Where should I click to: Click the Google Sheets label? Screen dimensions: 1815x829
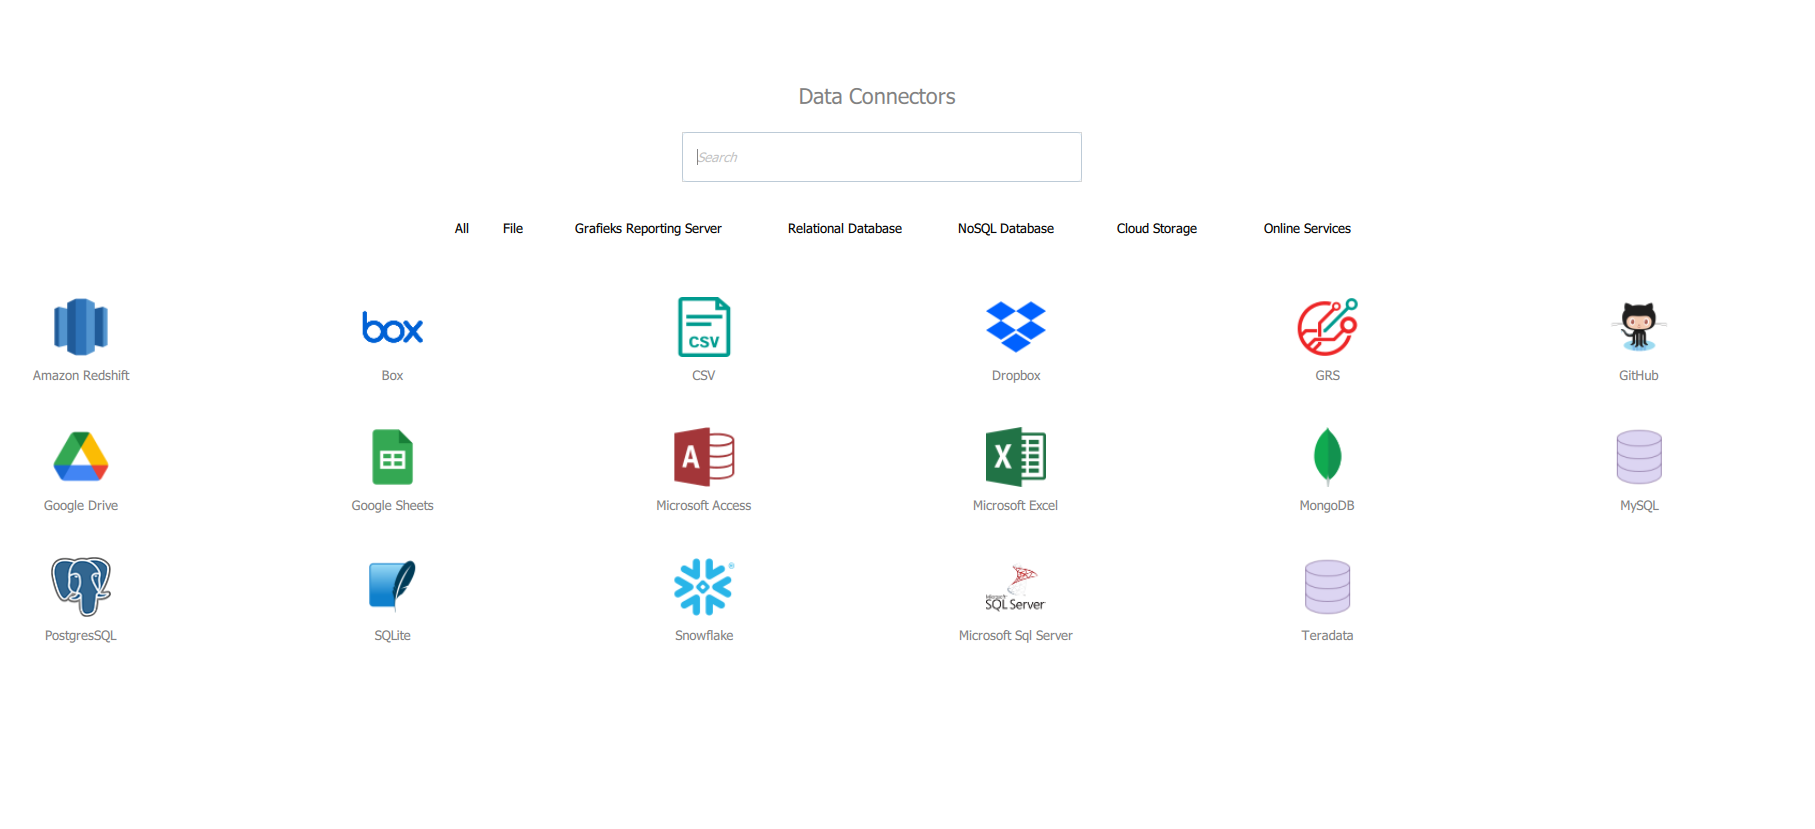392,506
